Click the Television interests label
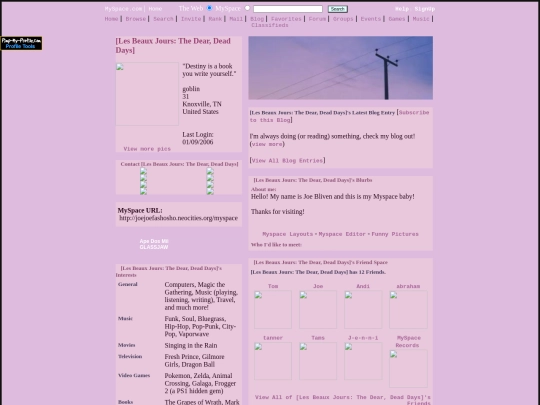The height and width of the screenshot is (405, 540). 130,356
